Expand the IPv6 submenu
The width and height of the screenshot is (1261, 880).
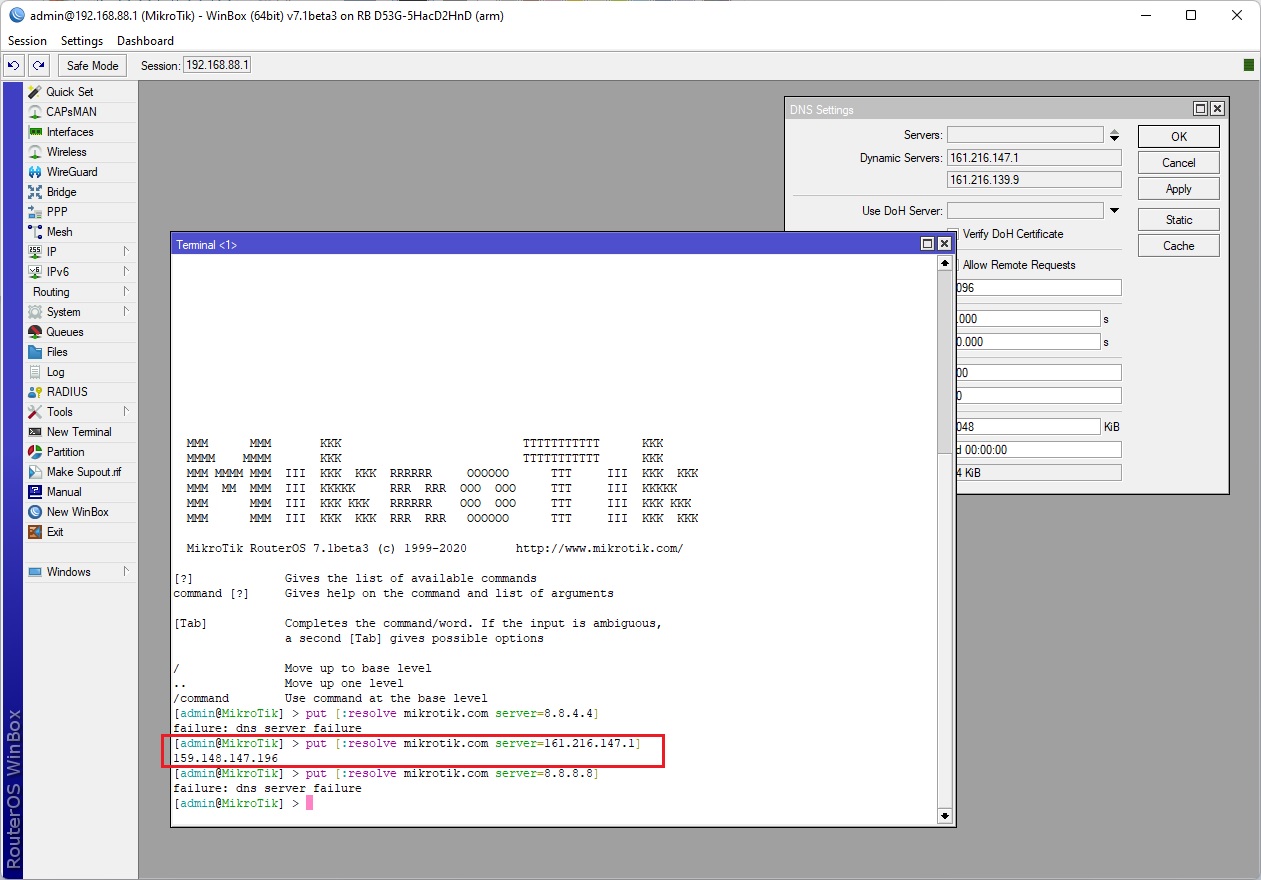coord(78,272)
